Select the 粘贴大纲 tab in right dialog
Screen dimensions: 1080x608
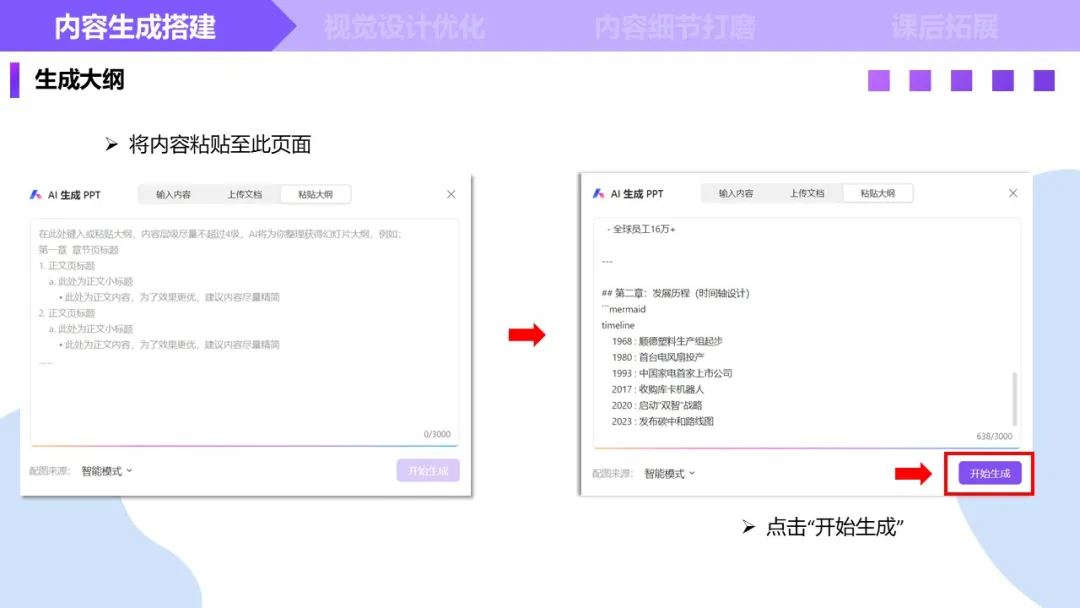tap(878, 193)
